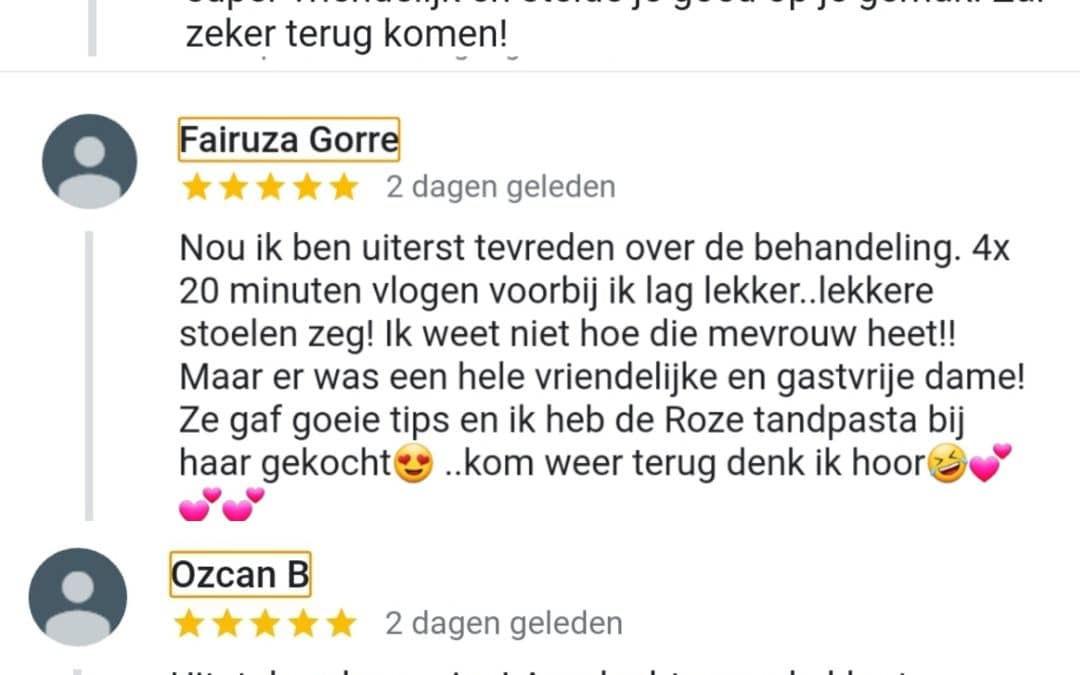This screenshot has height=675, width=1080.
Task: Click the heart-eyes emoji after "gekocht"
Action: [413, 463]
